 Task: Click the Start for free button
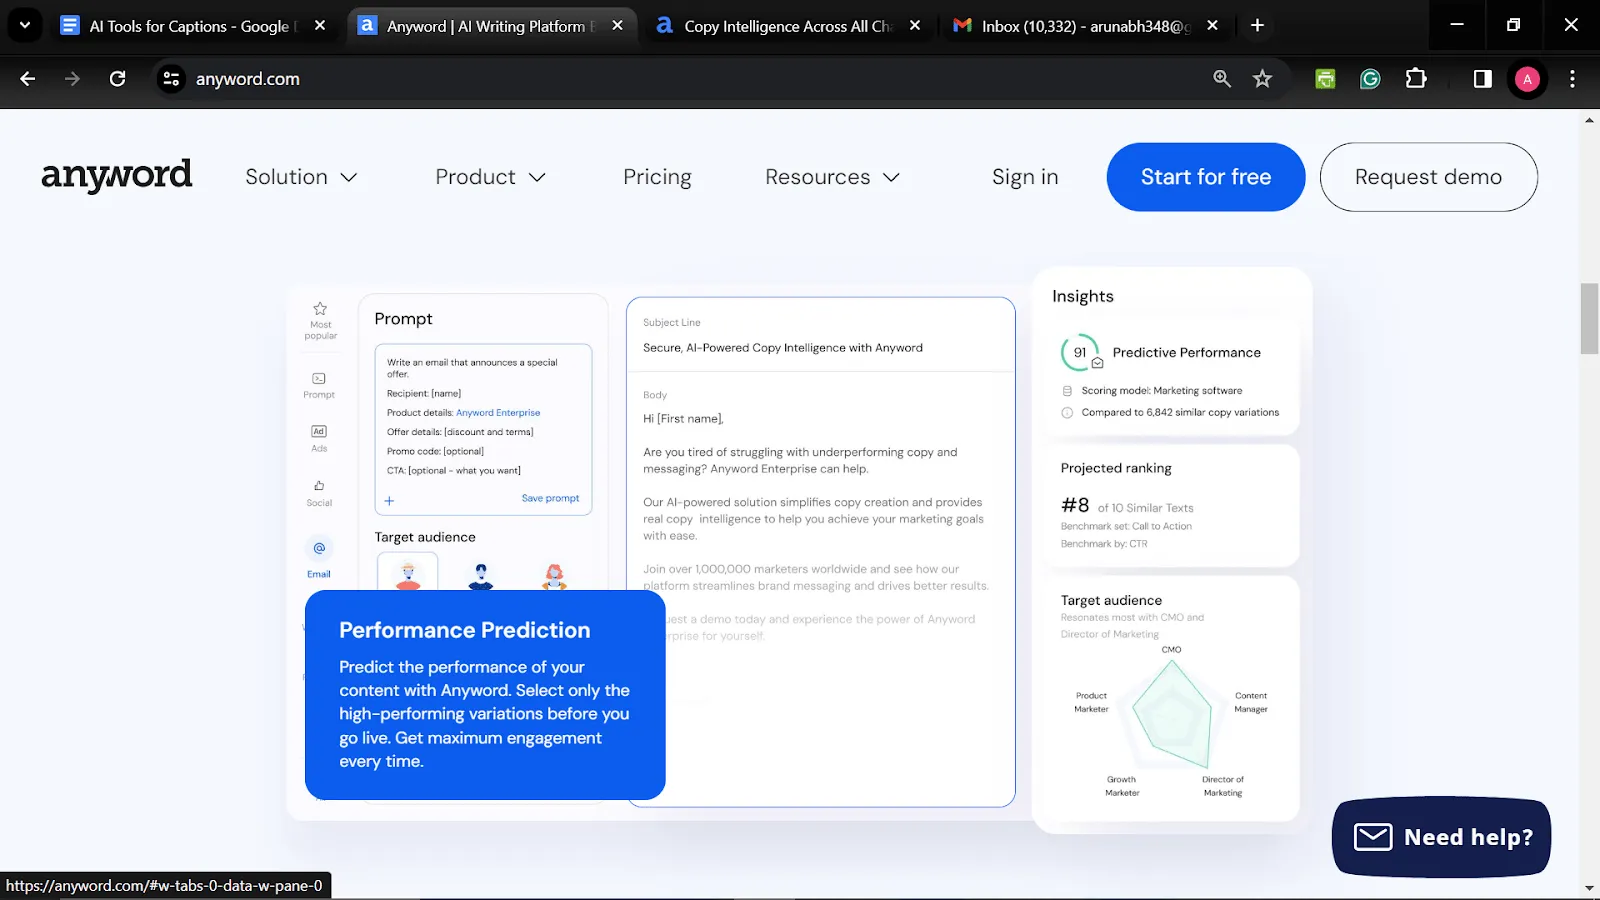pyautogui.click(x=1206, y=177)
